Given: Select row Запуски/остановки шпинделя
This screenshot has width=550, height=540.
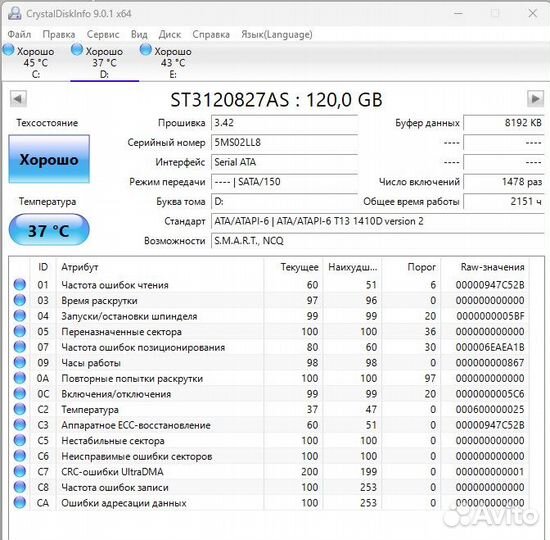Looking at the screenshot, I should click(269, 316).
